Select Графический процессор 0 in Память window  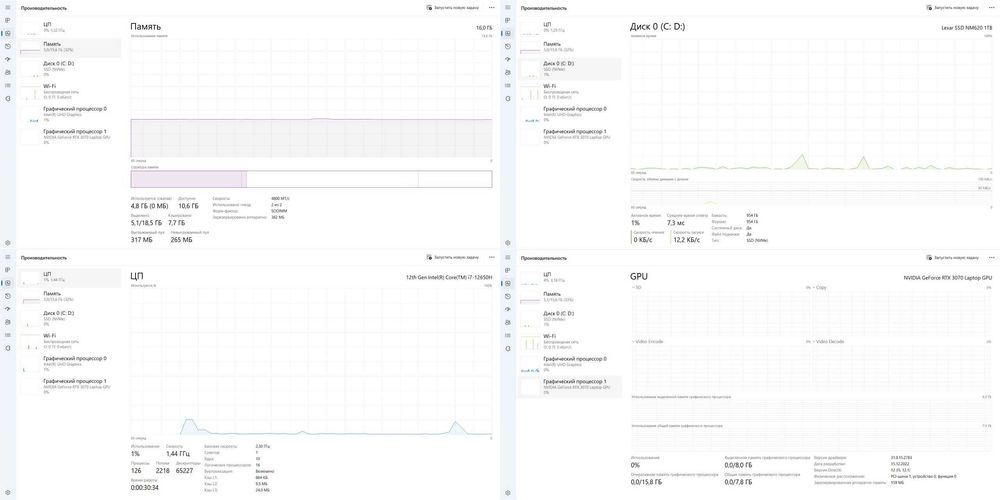(70, 114)
